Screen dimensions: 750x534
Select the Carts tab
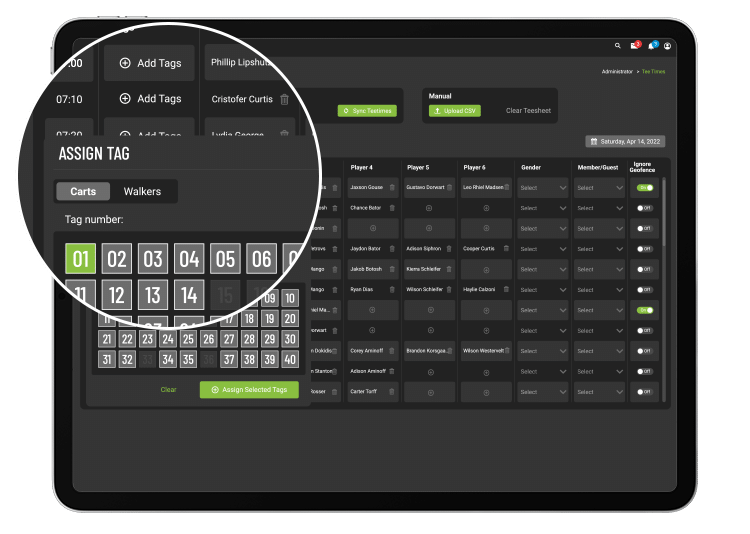[x=83, y=191]
